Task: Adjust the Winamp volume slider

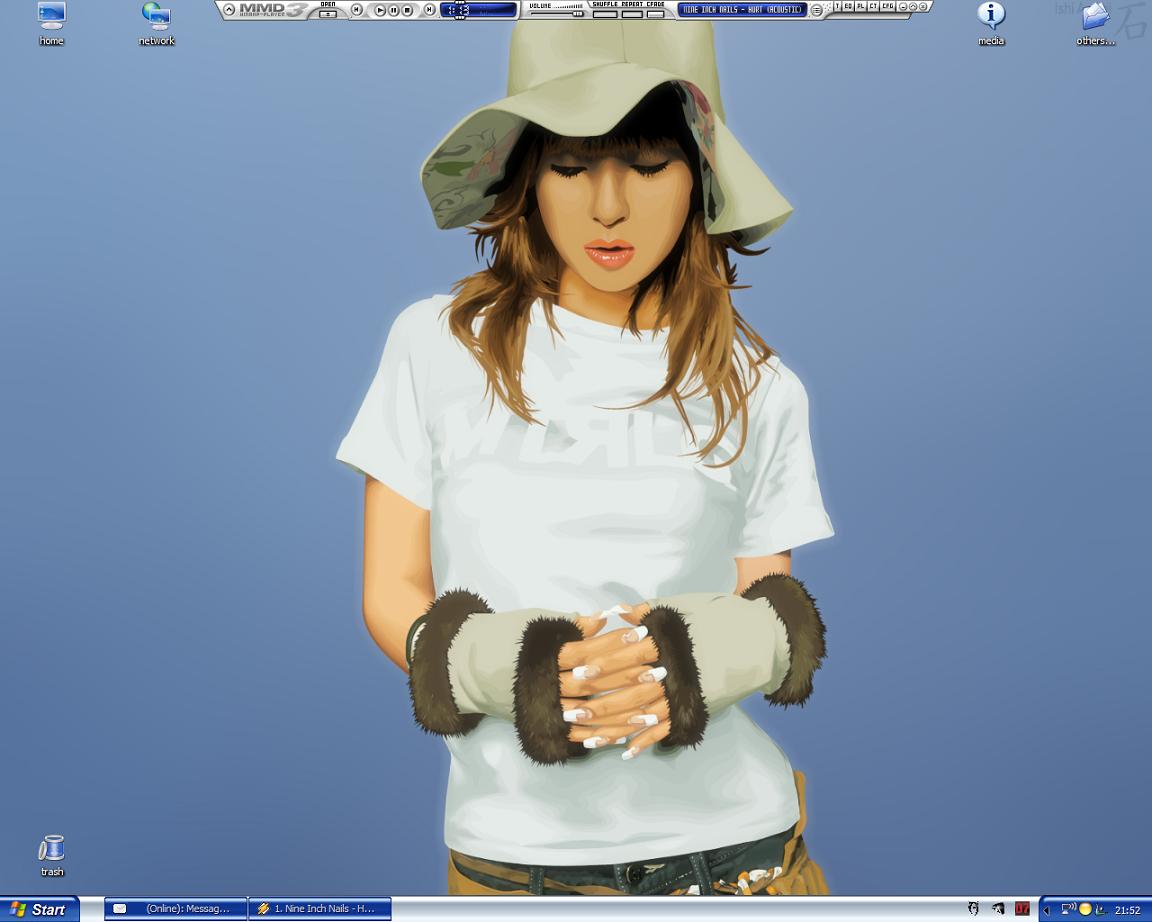Action: (556, 13)
